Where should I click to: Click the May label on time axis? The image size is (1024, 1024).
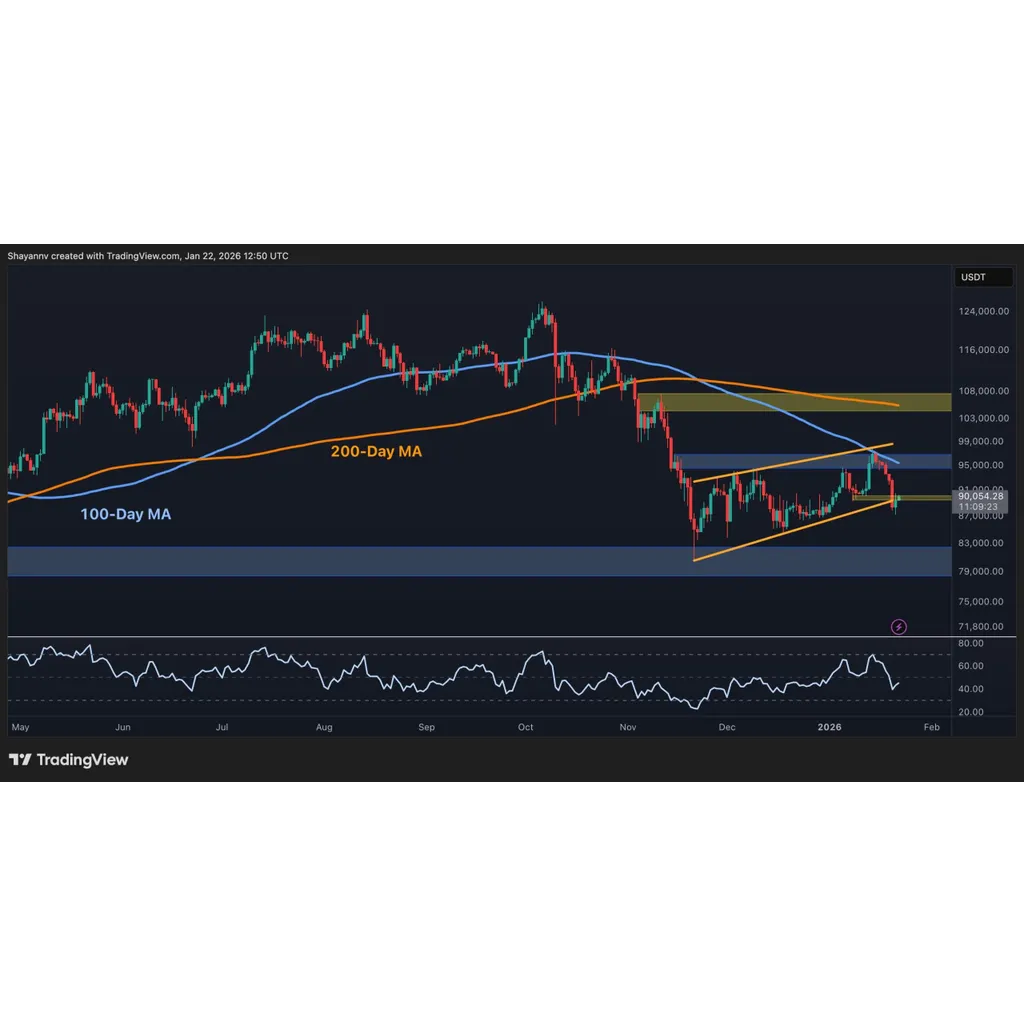[x=20, y=728]
